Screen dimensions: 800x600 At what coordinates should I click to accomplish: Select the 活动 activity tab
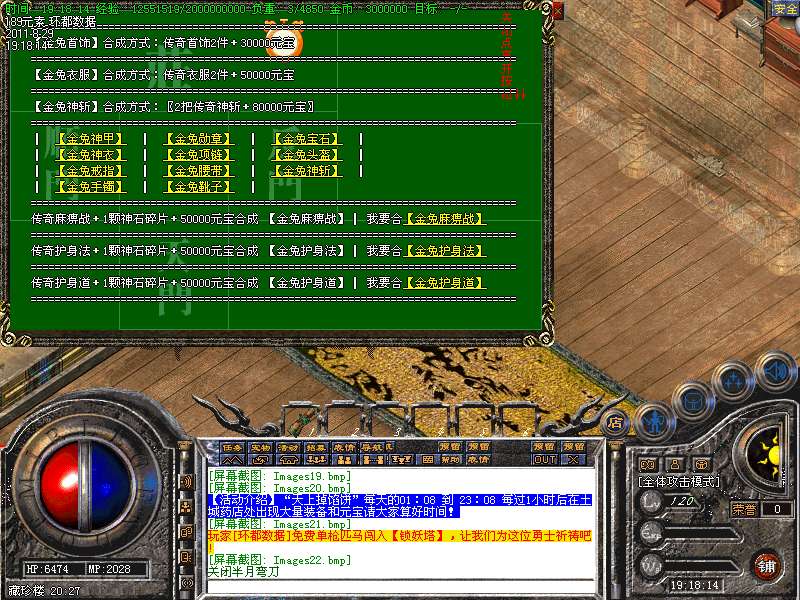288,447
